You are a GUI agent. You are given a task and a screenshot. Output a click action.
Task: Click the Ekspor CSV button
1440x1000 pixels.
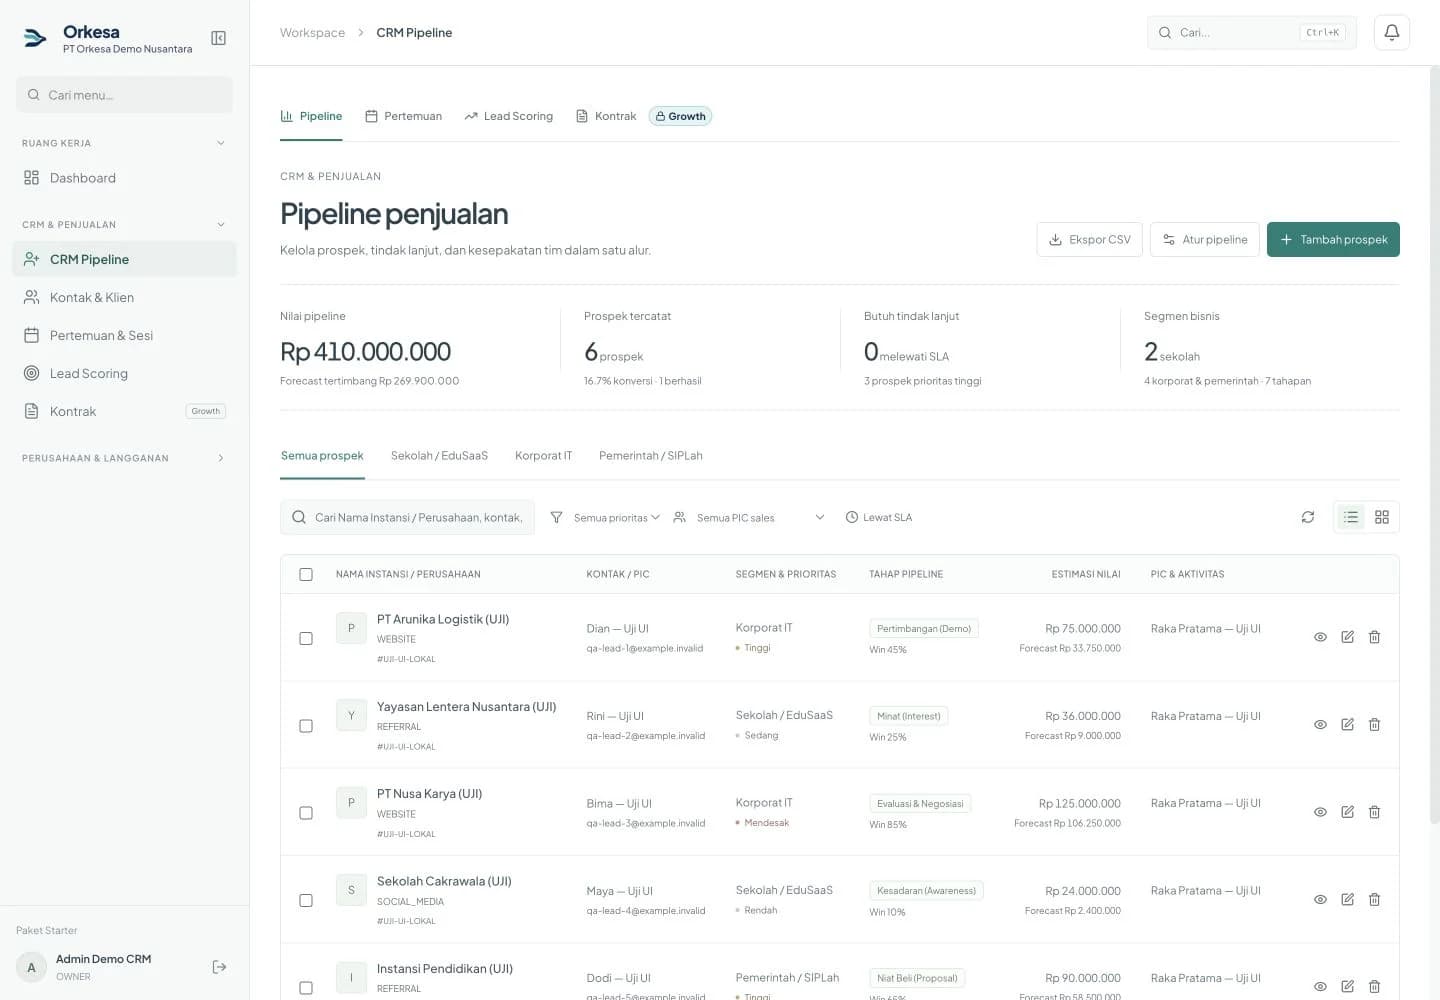[x=1089, y=239]
